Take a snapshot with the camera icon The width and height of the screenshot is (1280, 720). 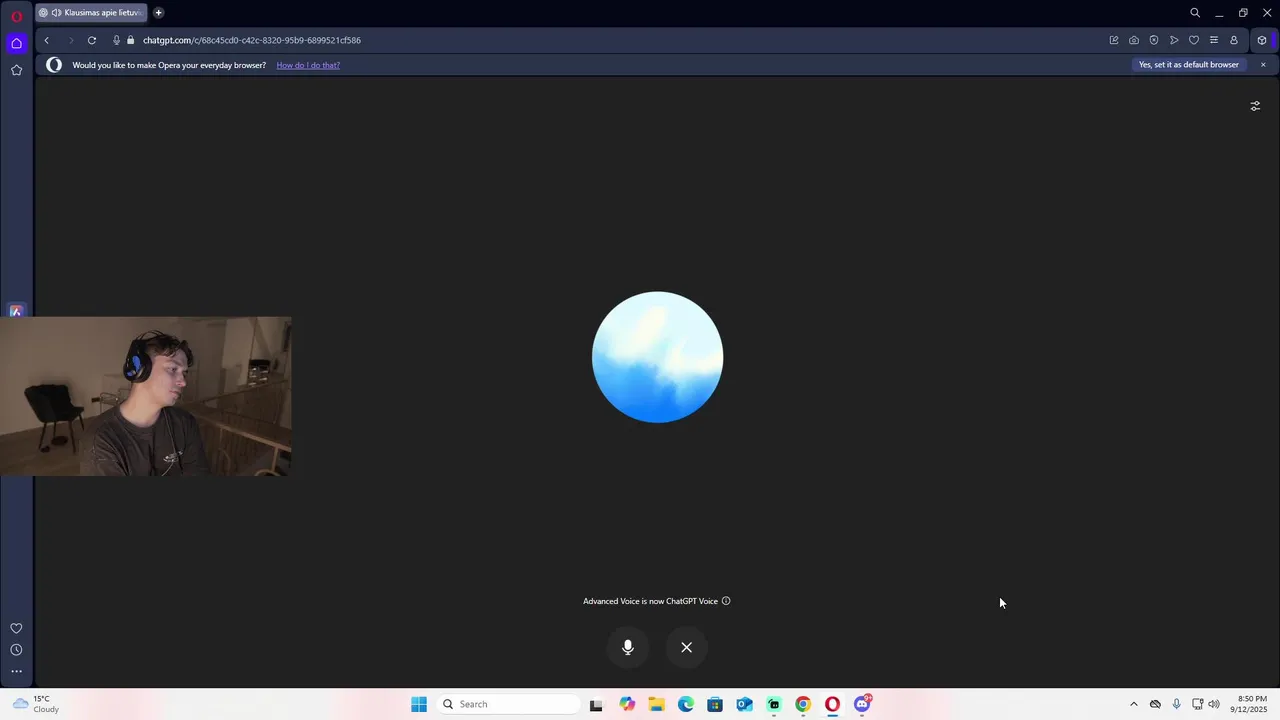click(1134, 40)
